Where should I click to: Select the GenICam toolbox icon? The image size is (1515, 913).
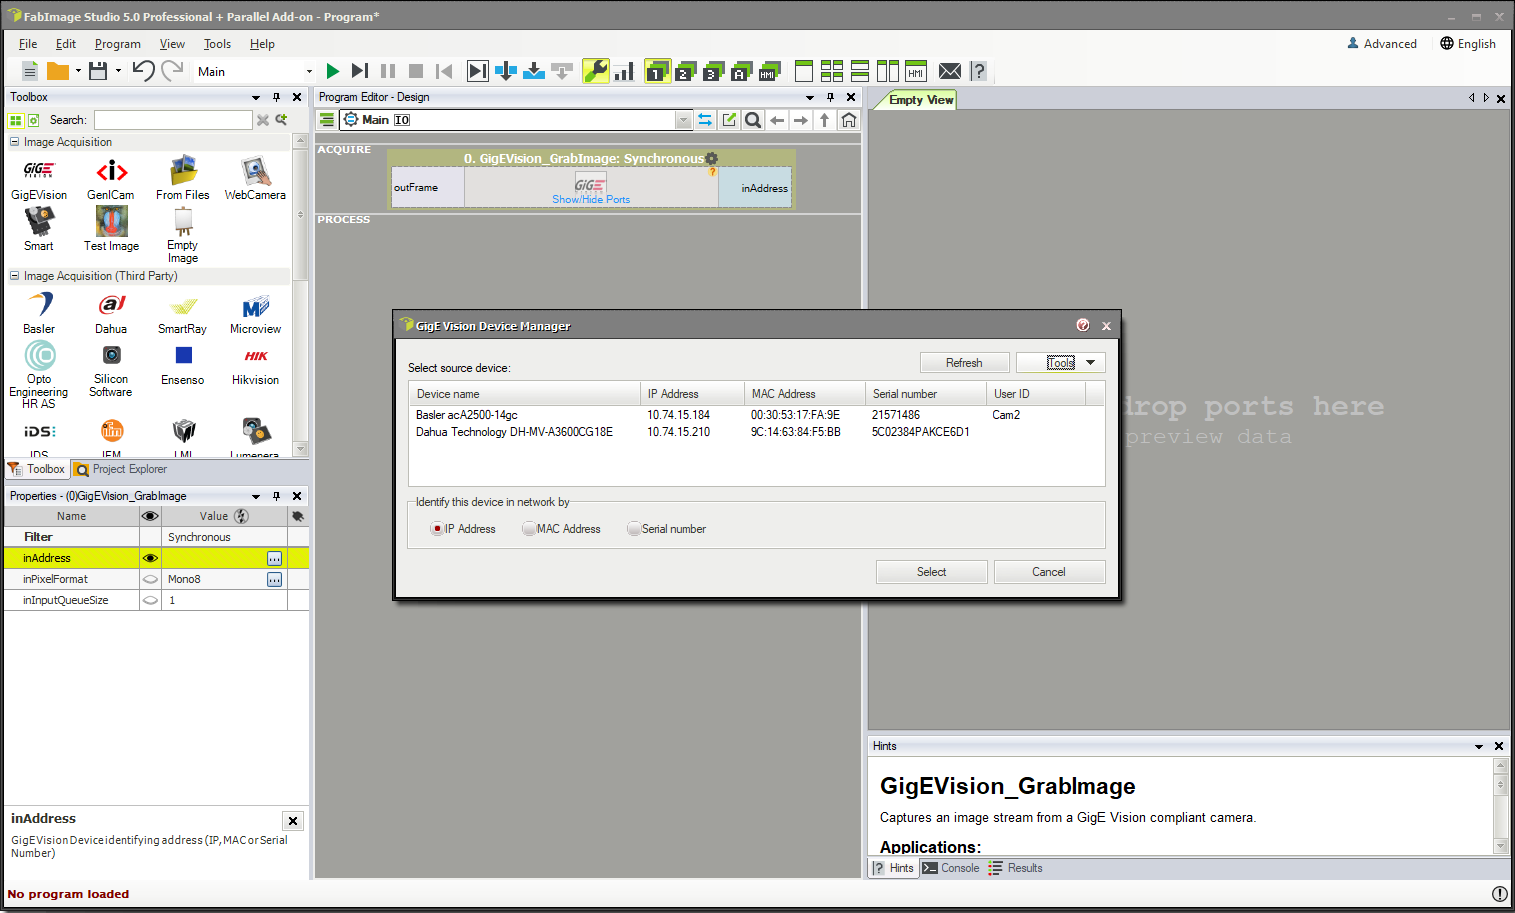tap(111, 179)
